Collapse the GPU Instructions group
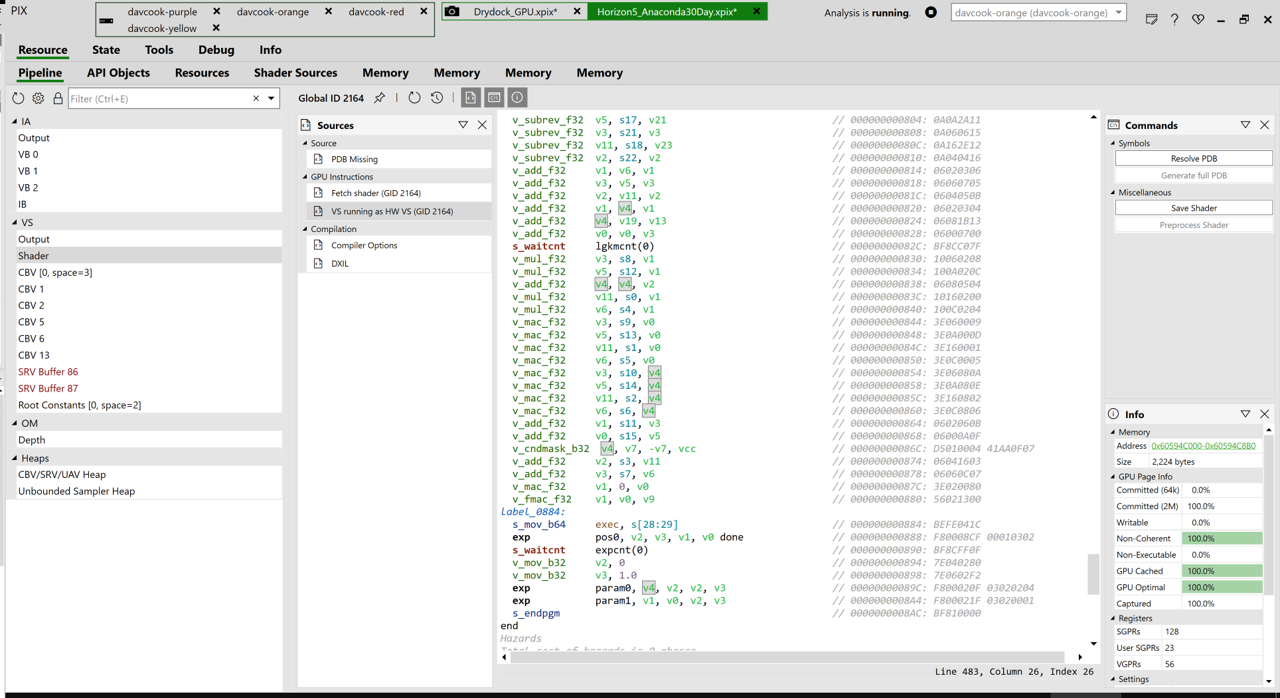The image size is (1280, 698). pyautogui.click(x=305, y=177)
